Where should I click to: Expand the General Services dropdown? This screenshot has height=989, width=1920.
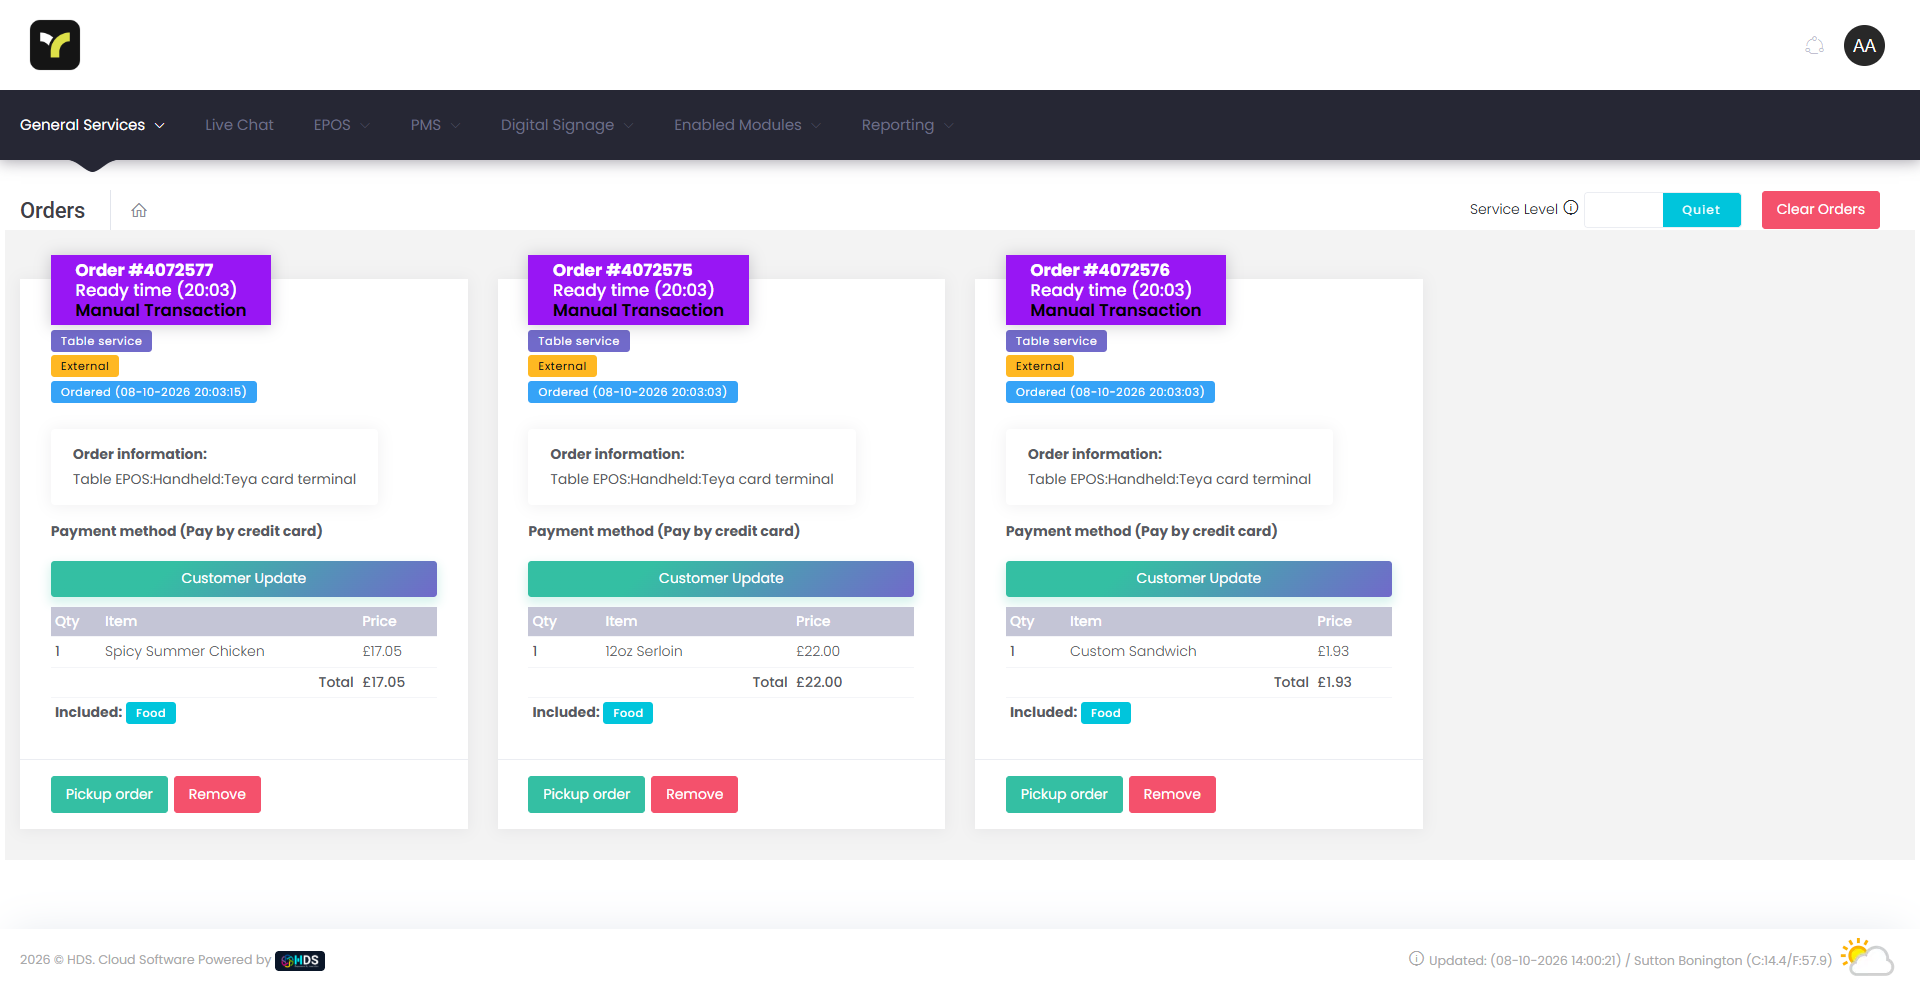(x=92, y=125)
